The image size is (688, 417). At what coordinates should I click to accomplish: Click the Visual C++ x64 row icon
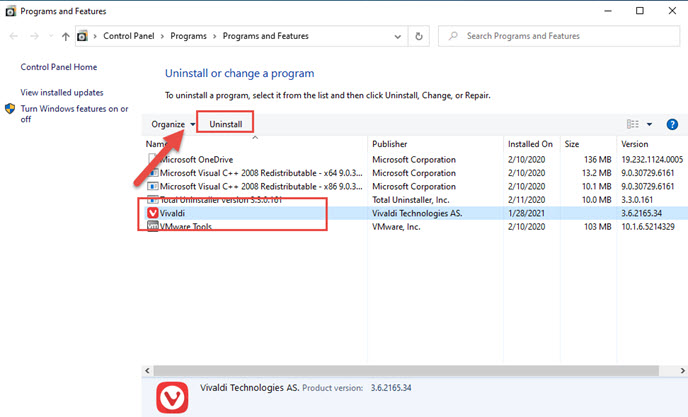(153, 173)
